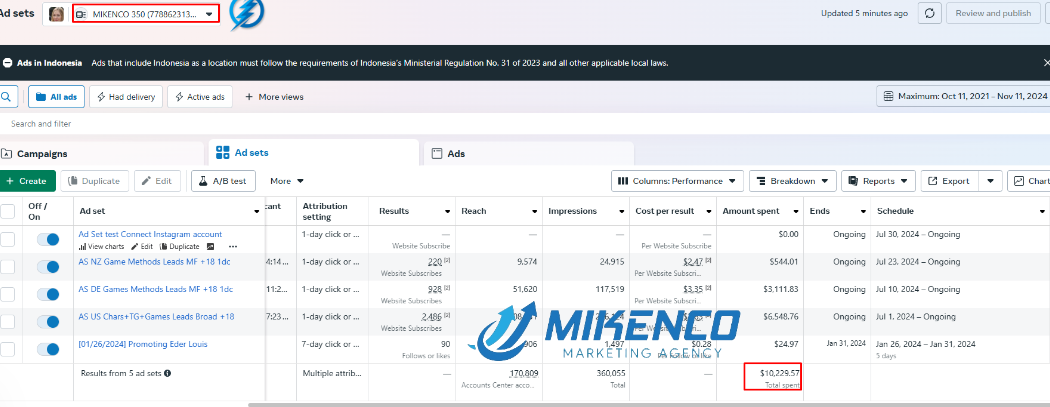Check the box for Ad Set test Connect Instagram
Viewport: 1050px width, 407px height.
tap(7, 240)
